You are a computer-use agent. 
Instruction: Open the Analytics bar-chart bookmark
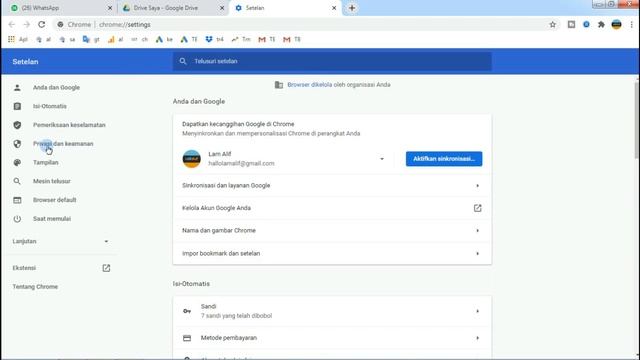click(115, 39)
